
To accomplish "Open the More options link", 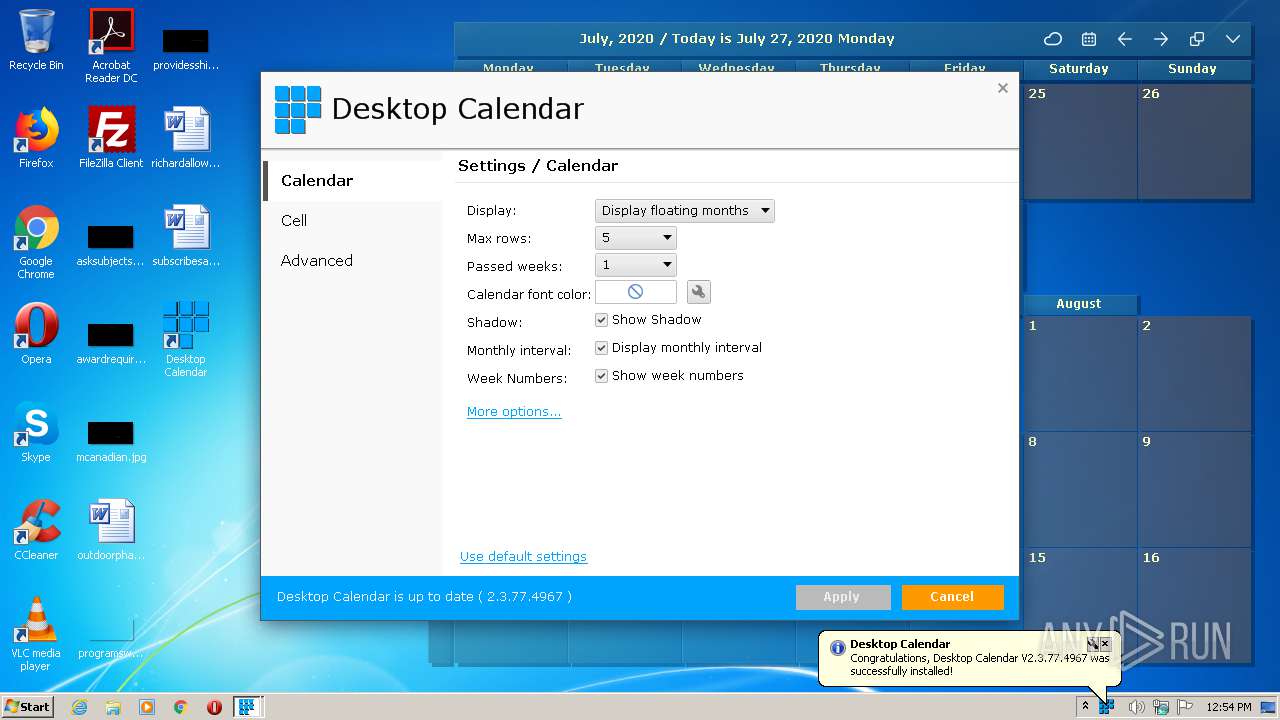I will tap(514, 412).
